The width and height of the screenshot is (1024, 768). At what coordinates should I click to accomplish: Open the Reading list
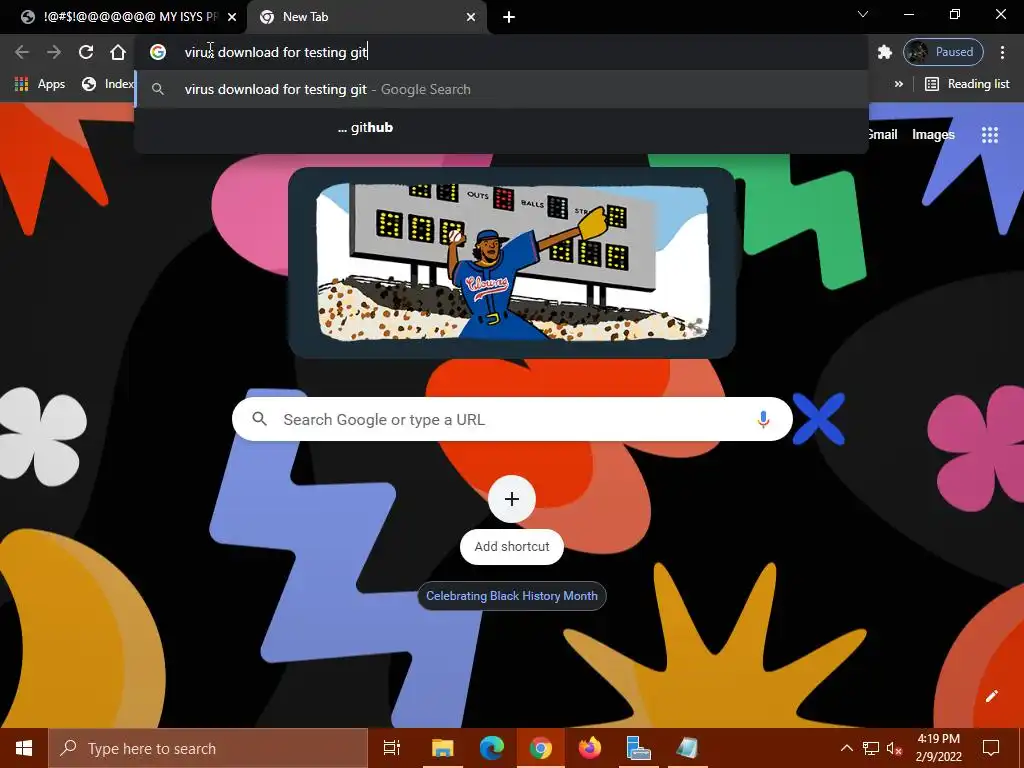coord(967,84)
